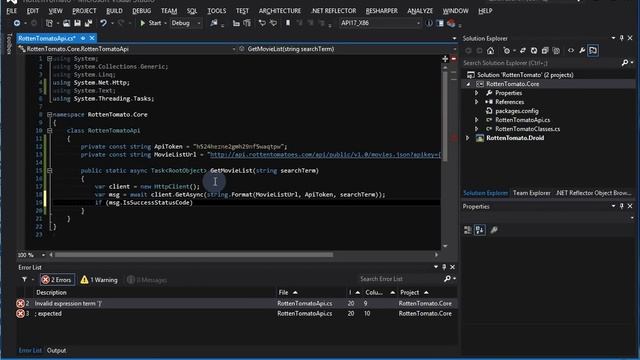The height and width of the screenshot is (360, 640).
Task: Open the ARCHITECTURE menu
Action: click(x=280, y=11)
